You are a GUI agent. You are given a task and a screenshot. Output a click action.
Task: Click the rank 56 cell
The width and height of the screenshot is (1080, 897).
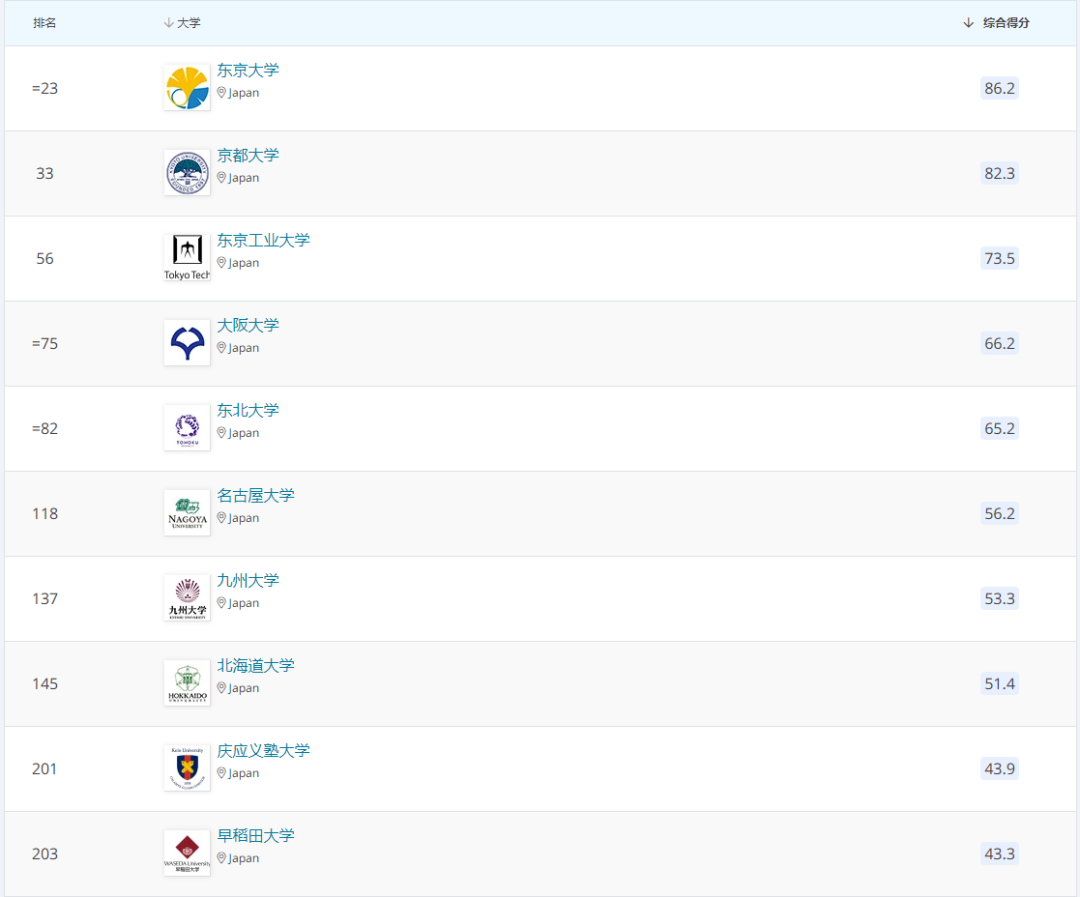tap(45, 258)
